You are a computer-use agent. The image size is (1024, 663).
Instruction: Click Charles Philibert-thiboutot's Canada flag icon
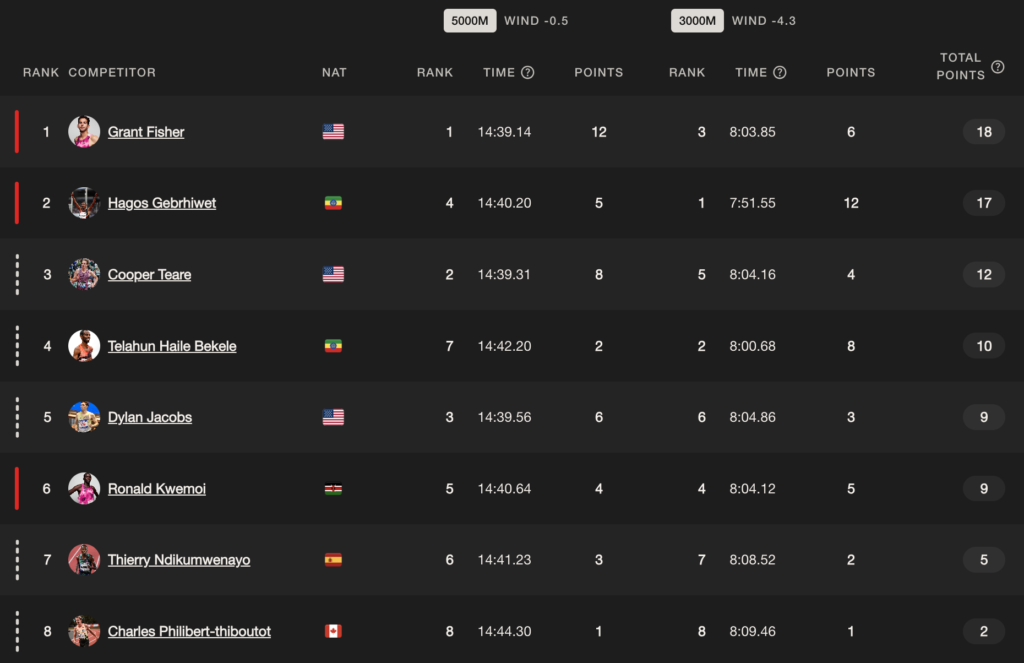click(x=333, y=631)
